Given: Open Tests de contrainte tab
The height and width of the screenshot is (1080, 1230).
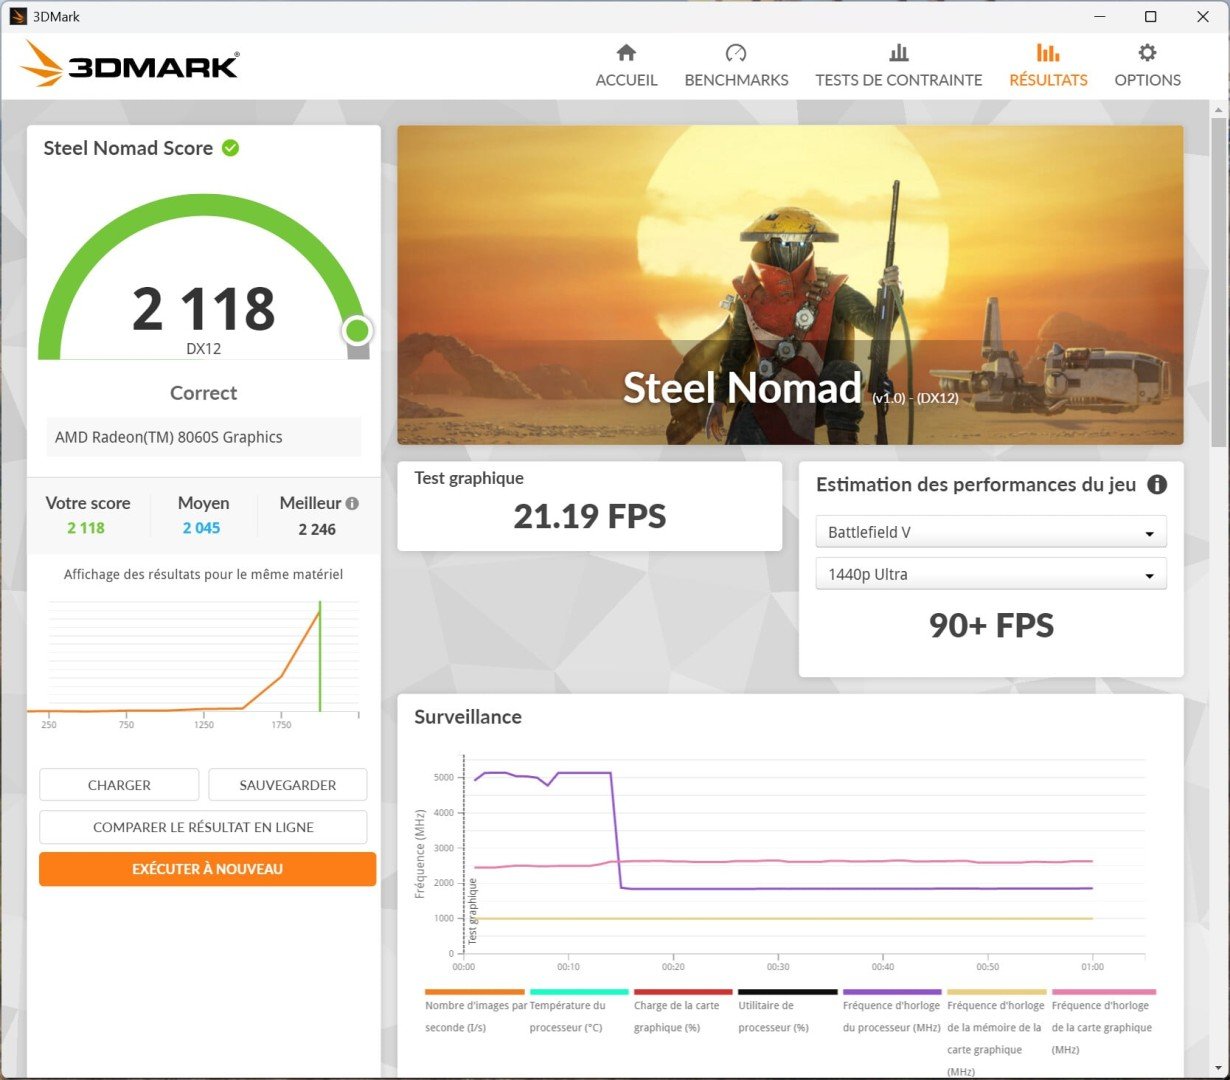Looking at the screenshot, I should point(898,66).
